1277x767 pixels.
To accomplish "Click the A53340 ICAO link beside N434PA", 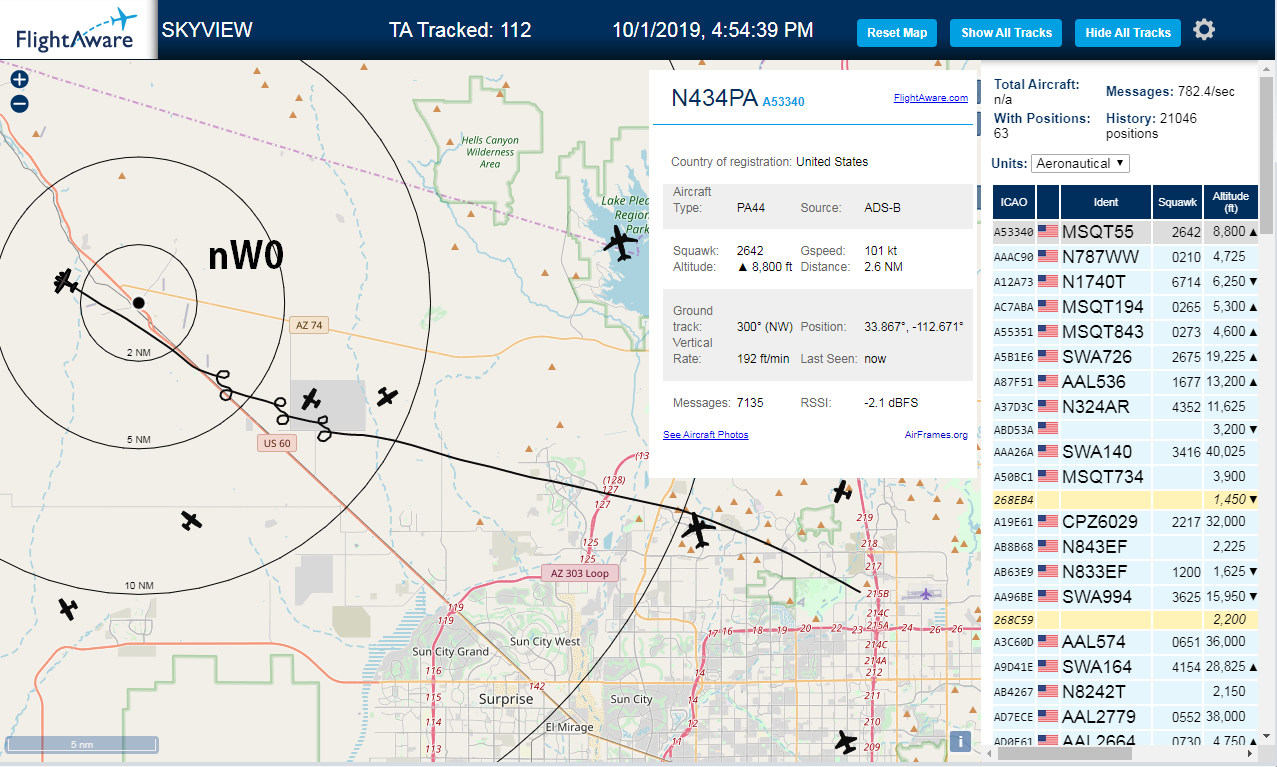I will [x=783, y=102].
